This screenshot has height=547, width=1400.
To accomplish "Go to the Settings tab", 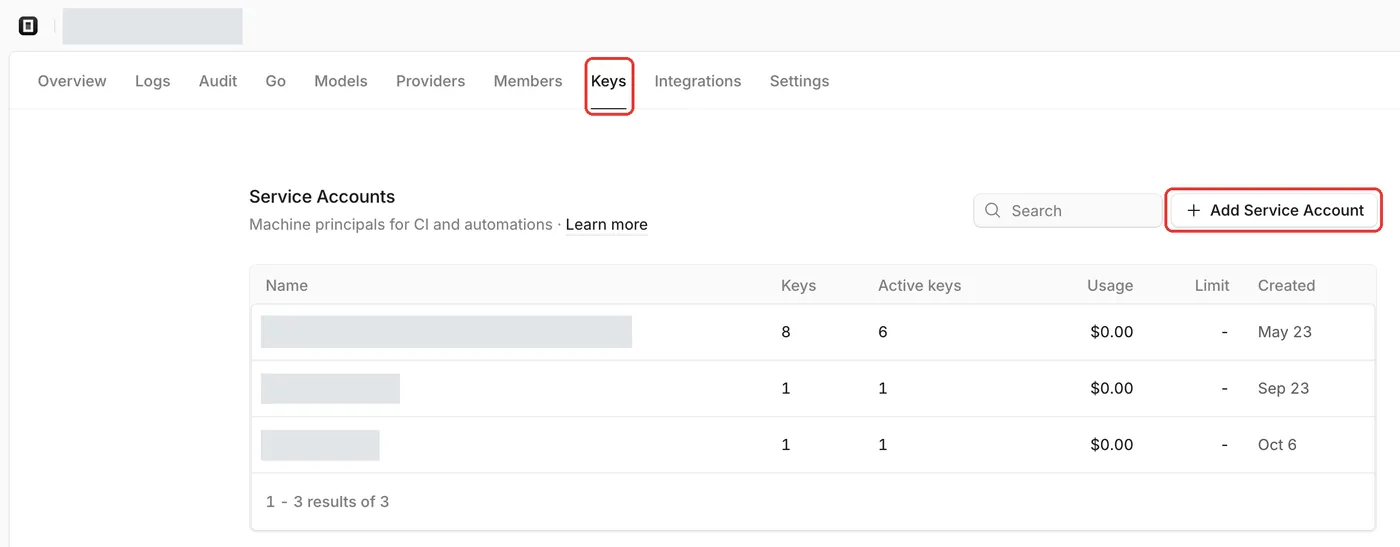I will 799,81.
